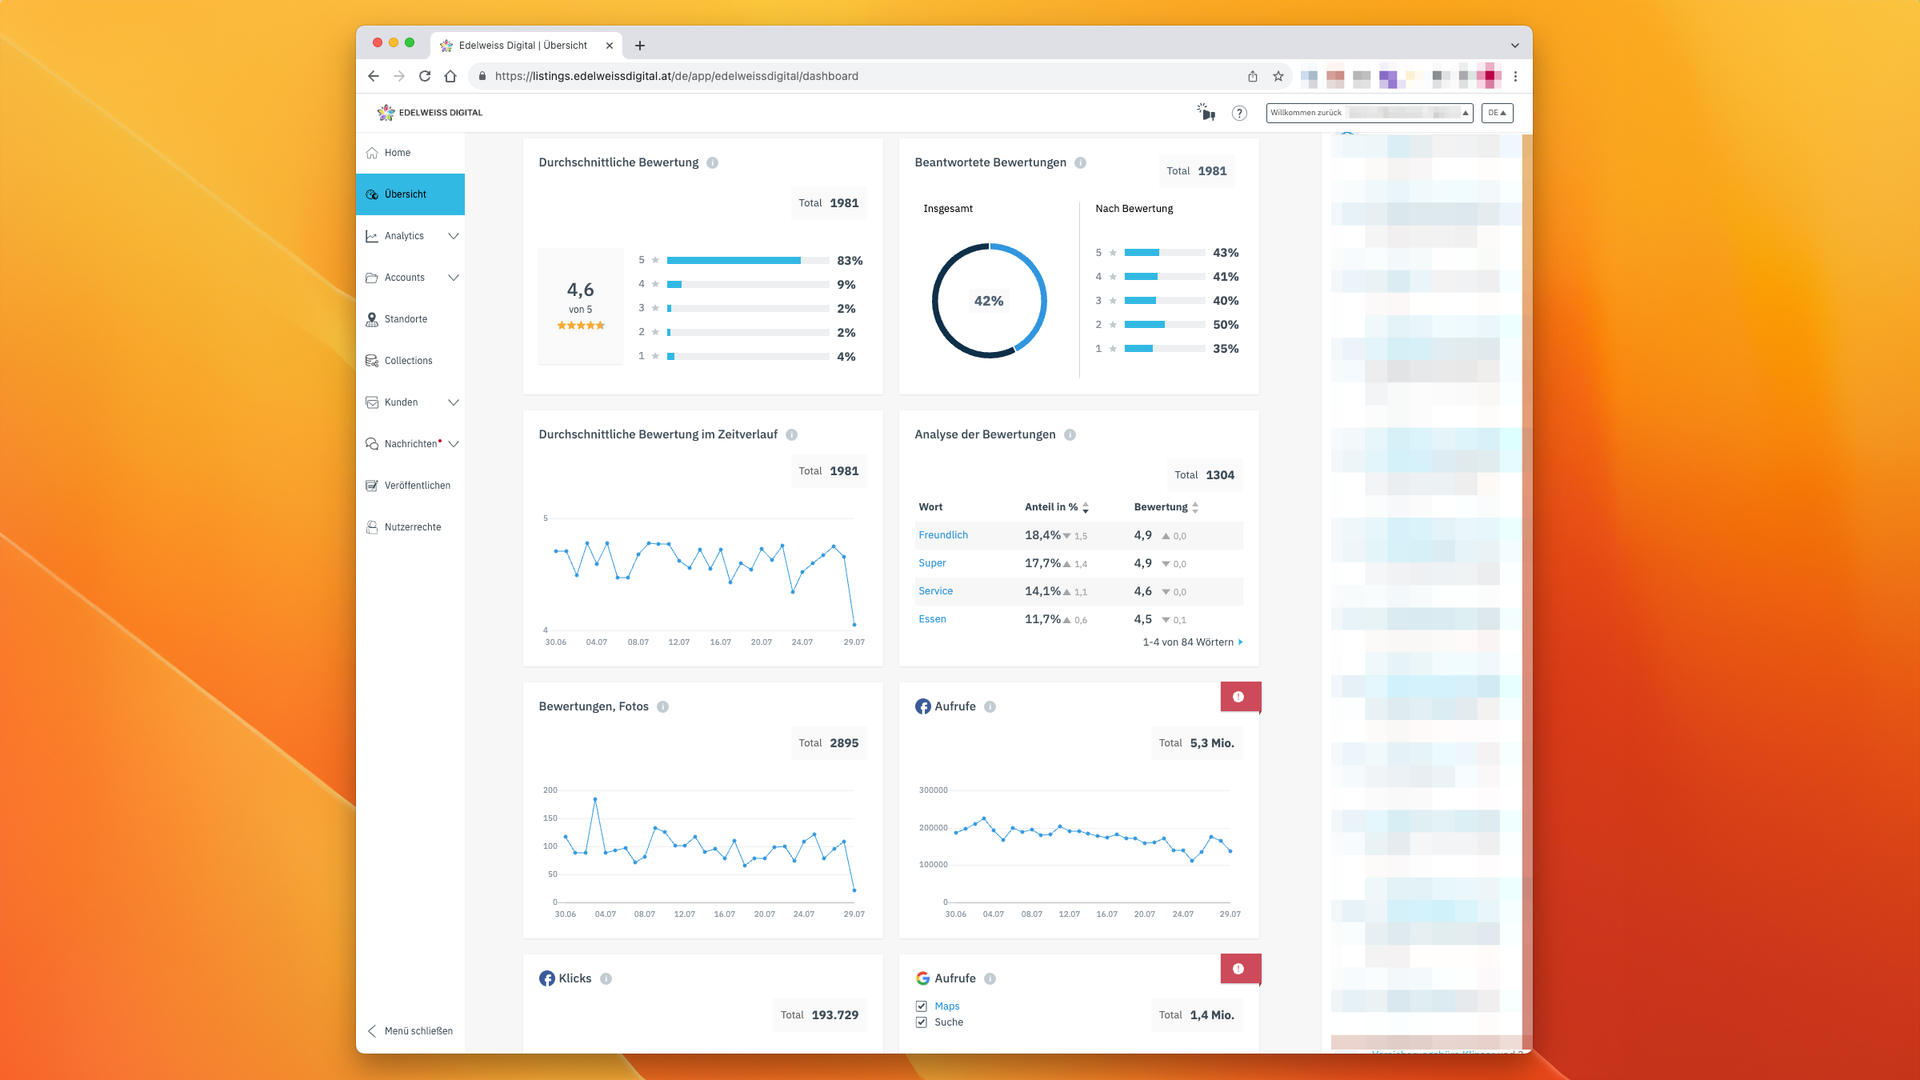
Task: Open the announcements megaphone icon
Action: (x=1206, y=112)
